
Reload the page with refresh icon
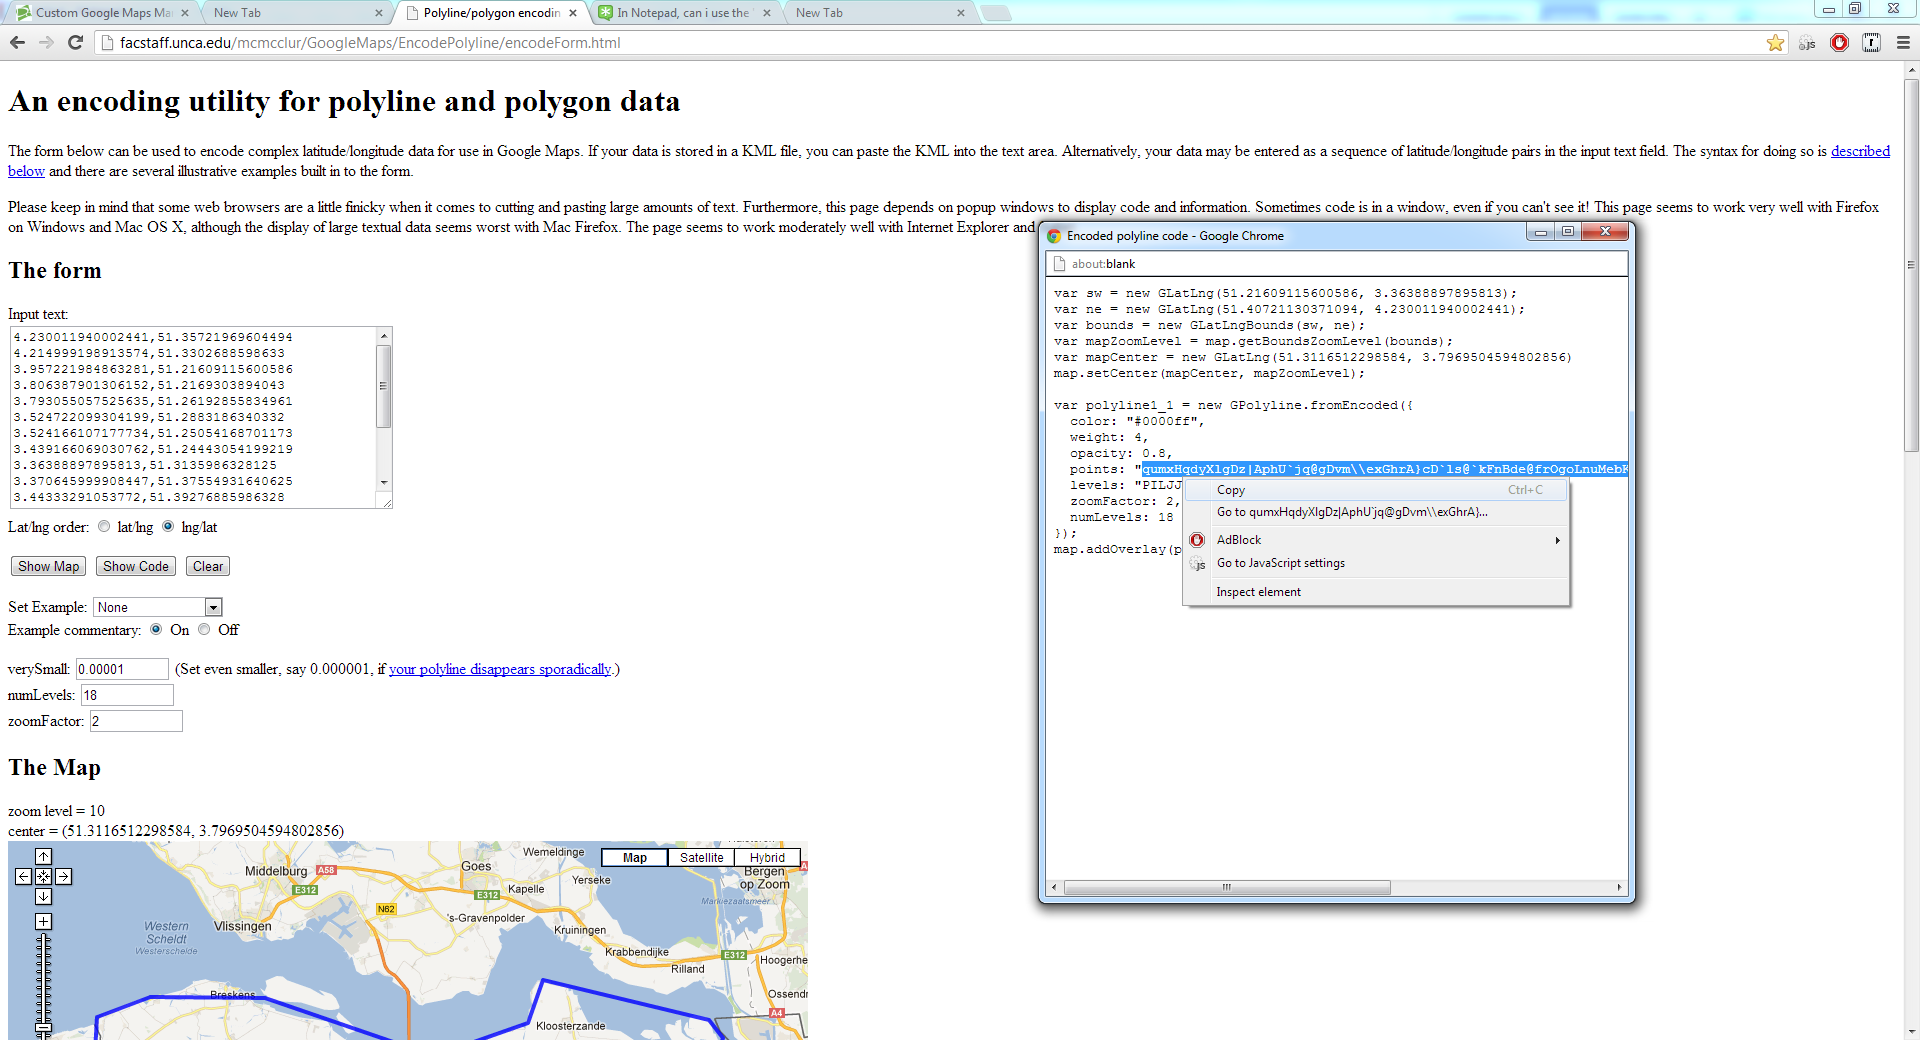(x=75, y=42)
